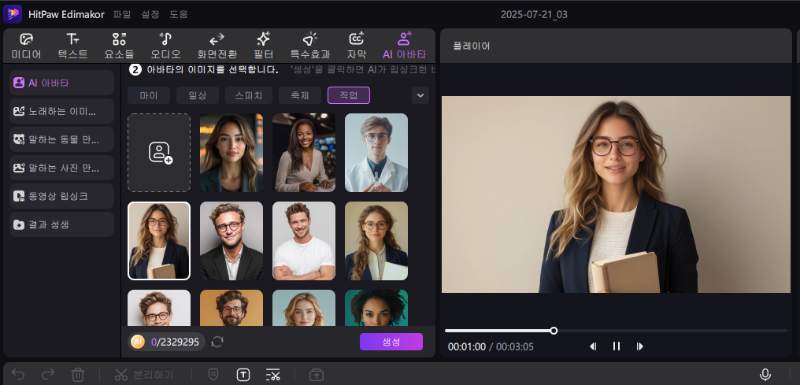Click the preview video frame
Image resolution: width=800 pixels, height=385 pixels.
point(616,194)
